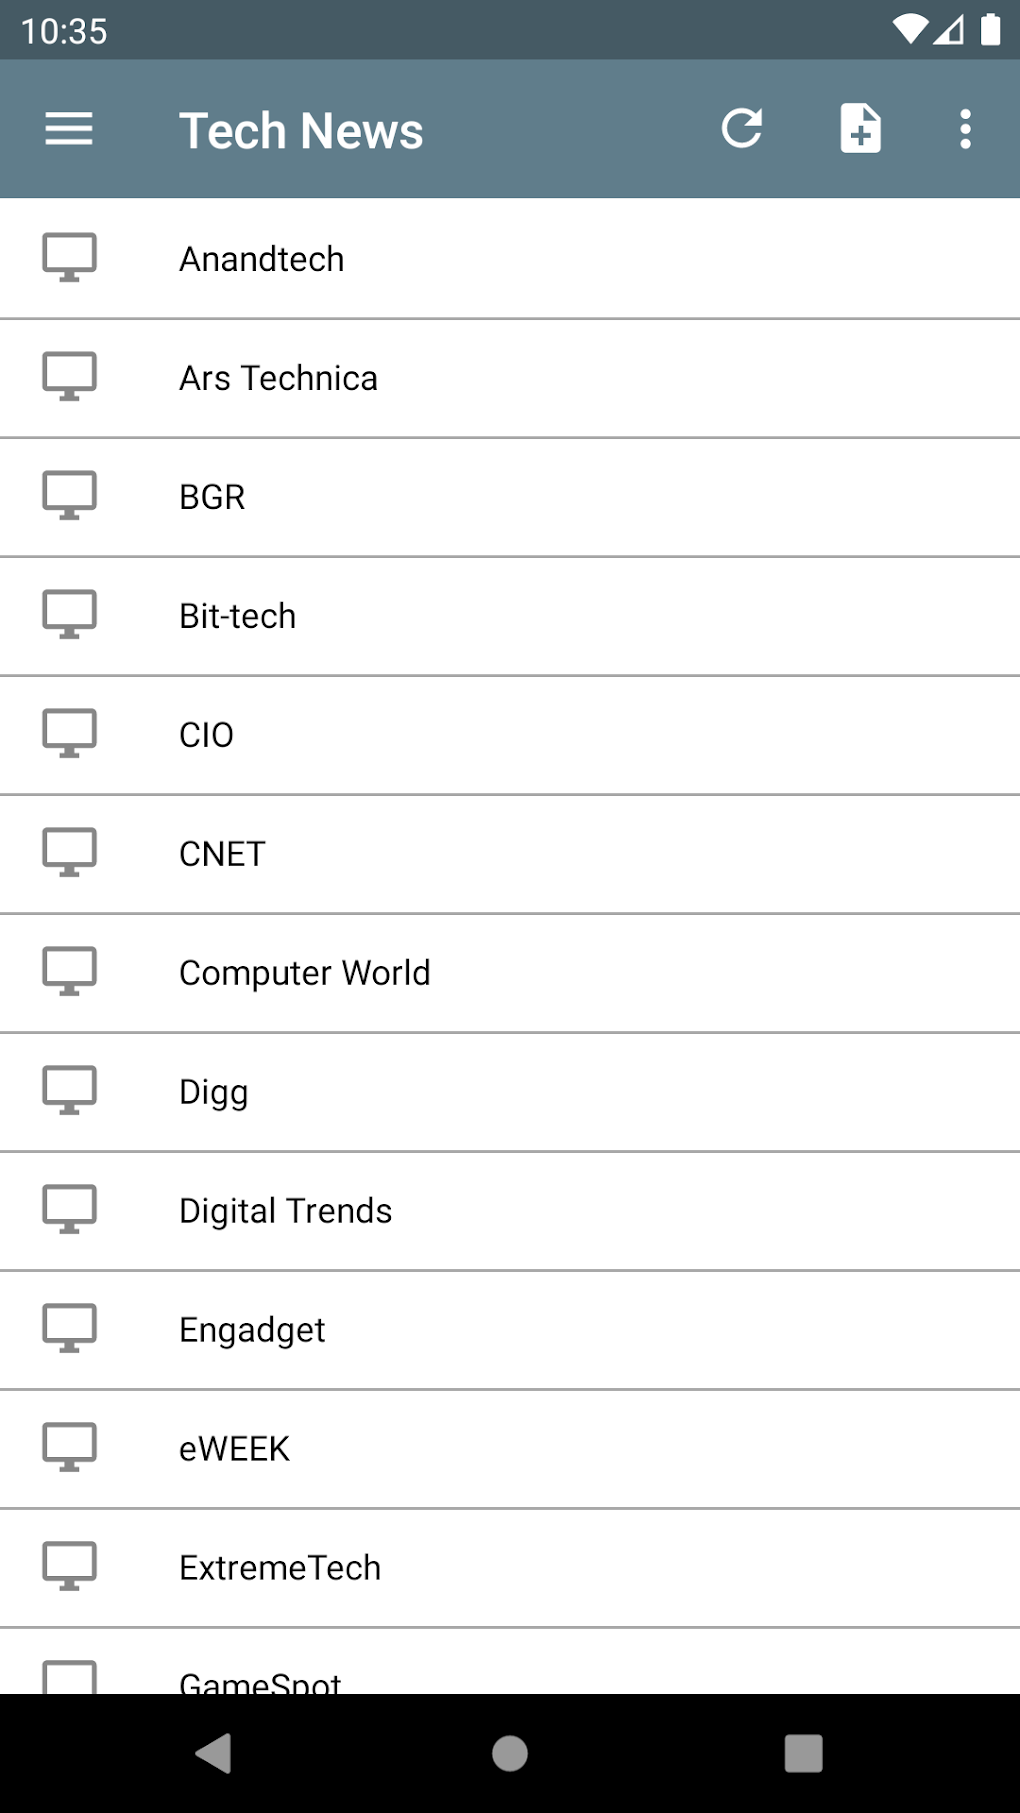
Task: Select the CIO feed entry
Action: point(207,735)
